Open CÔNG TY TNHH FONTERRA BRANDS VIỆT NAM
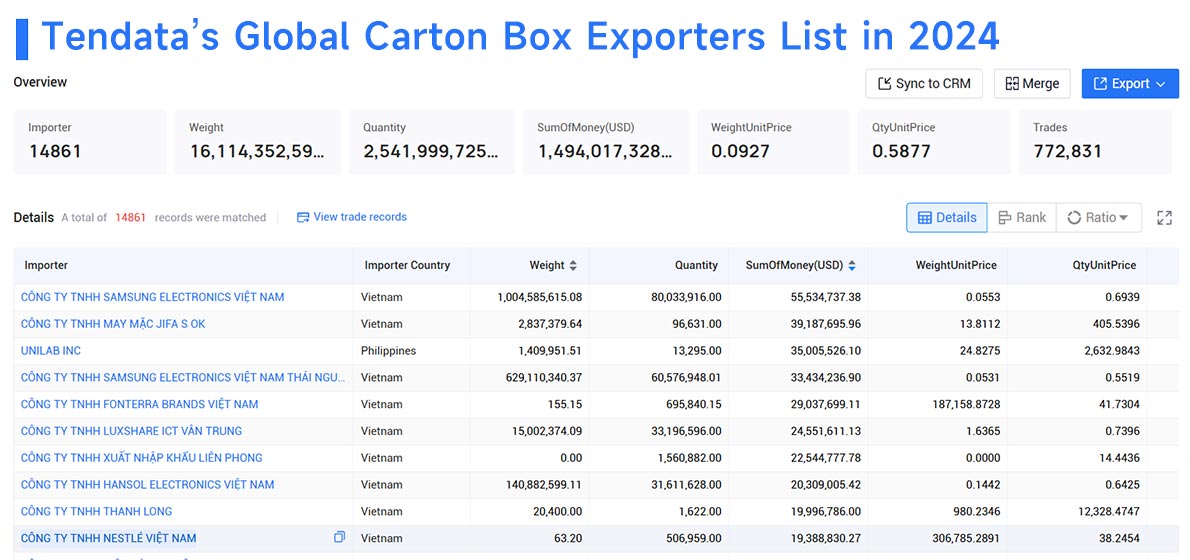The image size is (1190, 560). coord(140,404)
